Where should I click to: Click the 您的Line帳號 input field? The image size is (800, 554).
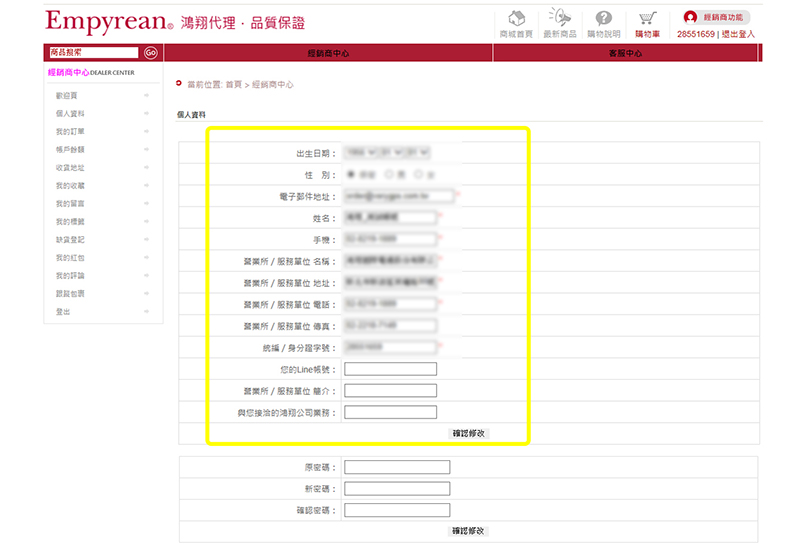[x=390, y=369]
